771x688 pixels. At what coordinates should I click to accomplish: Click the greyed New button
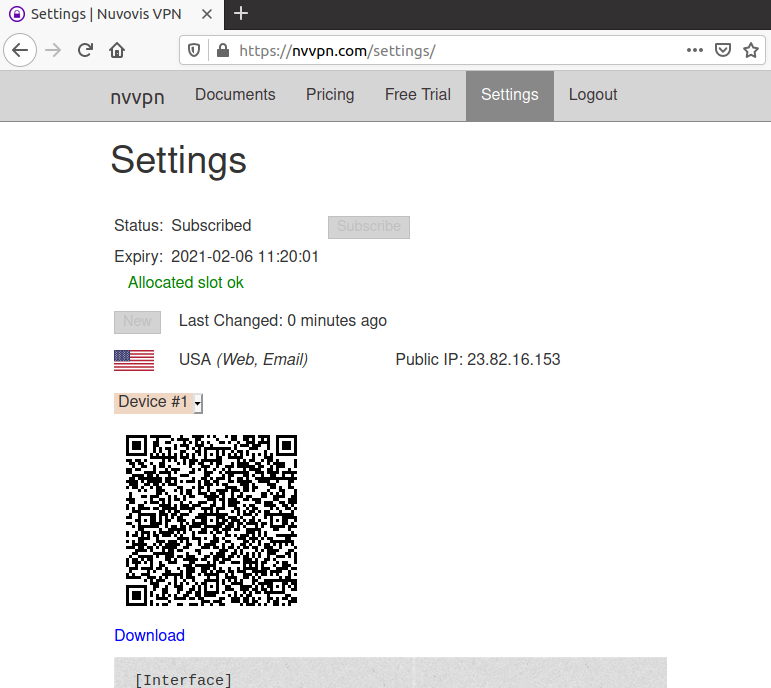[137, 322]
